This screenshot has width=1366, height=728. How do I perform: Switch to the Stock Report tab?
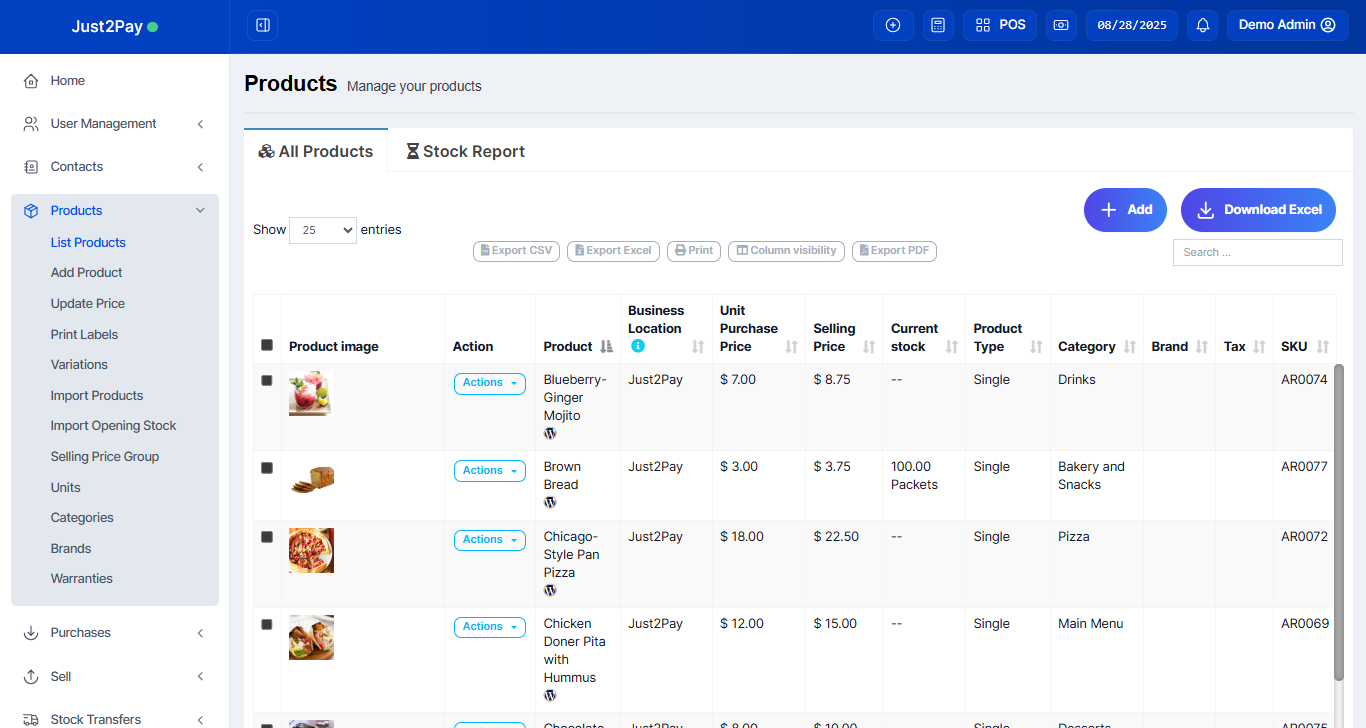pos(465,152)
